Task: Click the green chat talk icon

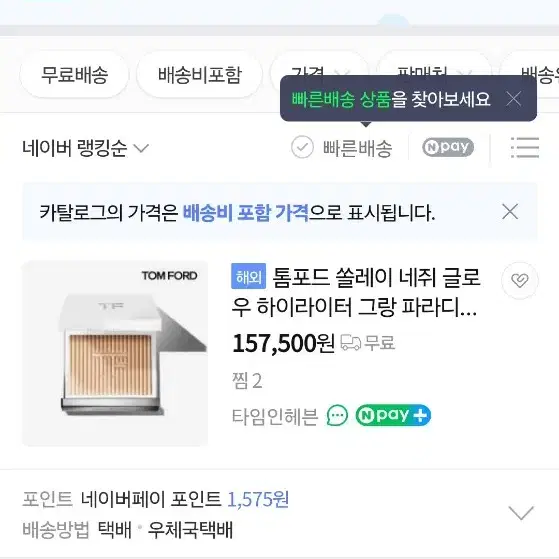Action: (337, 415)
